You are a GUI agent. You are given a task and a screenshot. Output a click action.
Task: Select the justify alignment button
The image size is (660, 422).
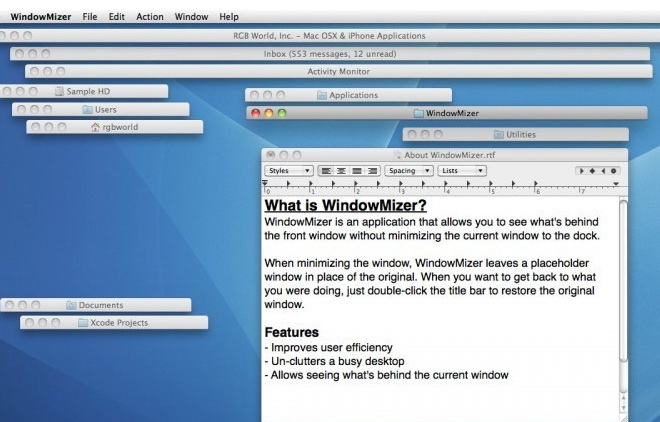(357, 171)
